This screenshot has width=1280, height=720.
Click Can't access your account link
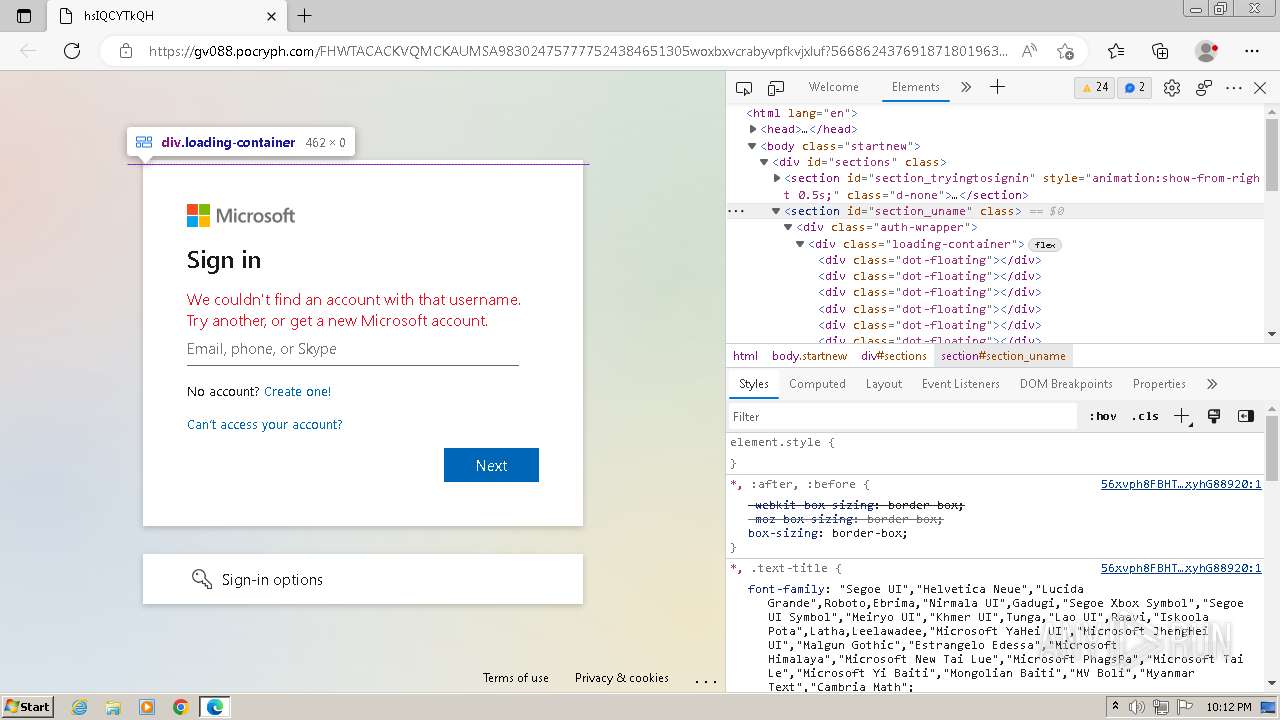pos(264,425)
